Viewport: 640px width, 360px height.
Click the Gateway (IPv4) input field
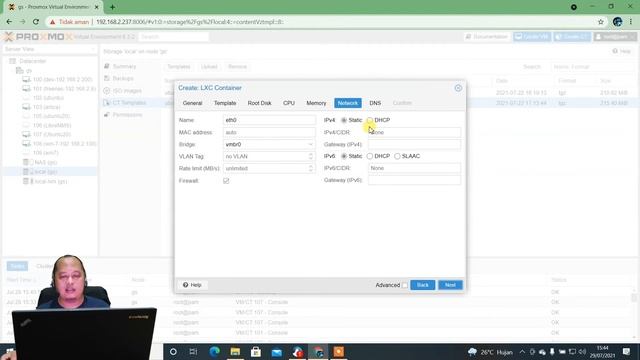[414, 144]
